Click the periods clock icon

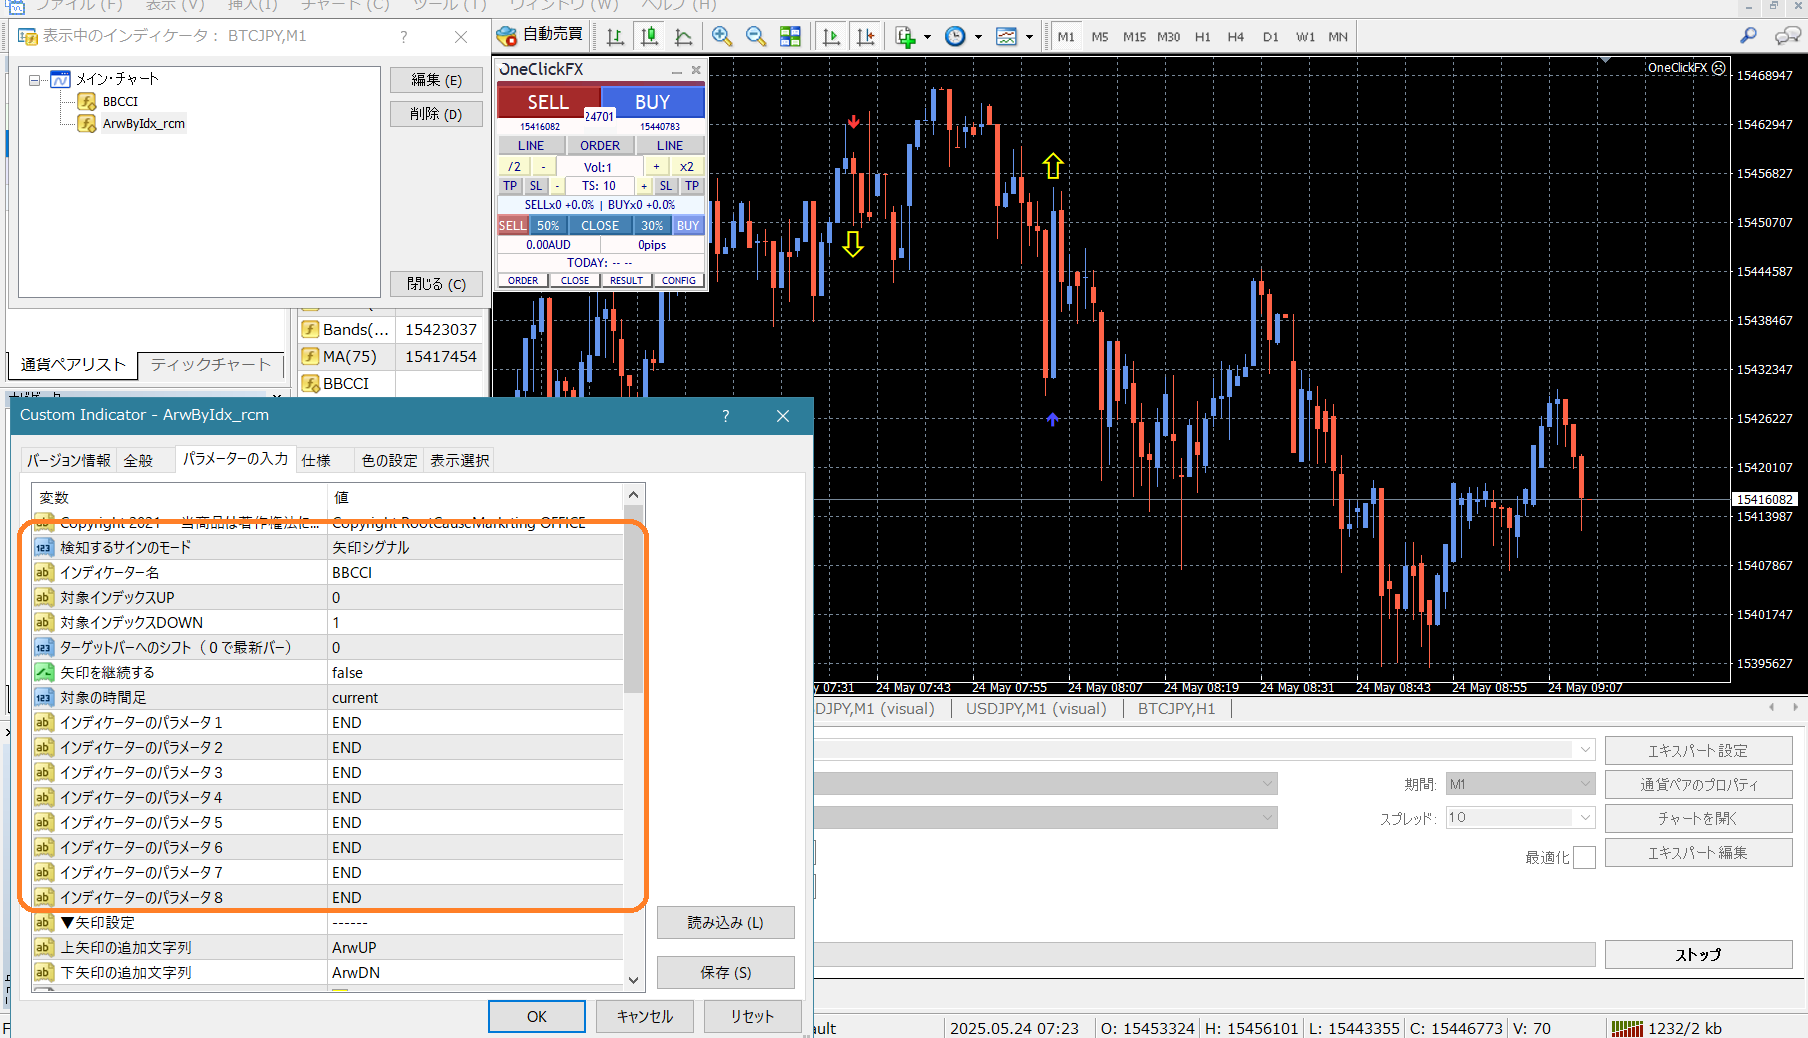pyautogui.click(x=956, y=37)
